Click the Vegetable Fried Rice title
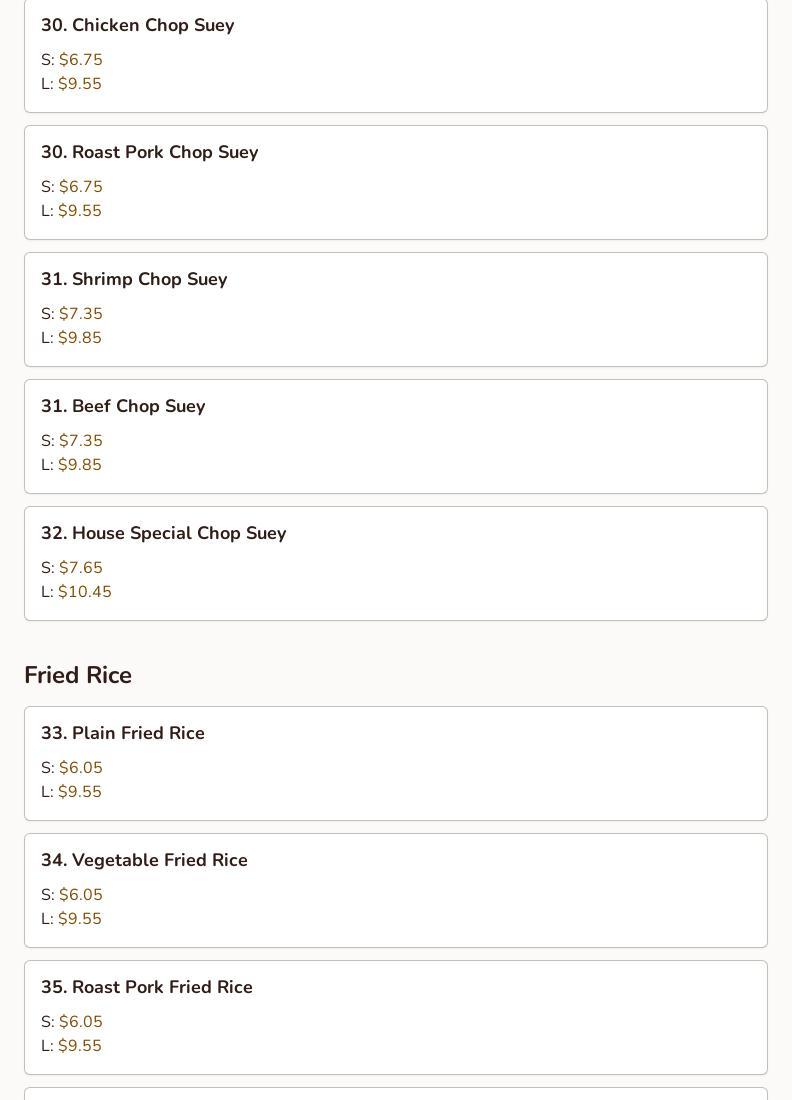Viewport: 792px width, 1100px height. click(144, 860)
